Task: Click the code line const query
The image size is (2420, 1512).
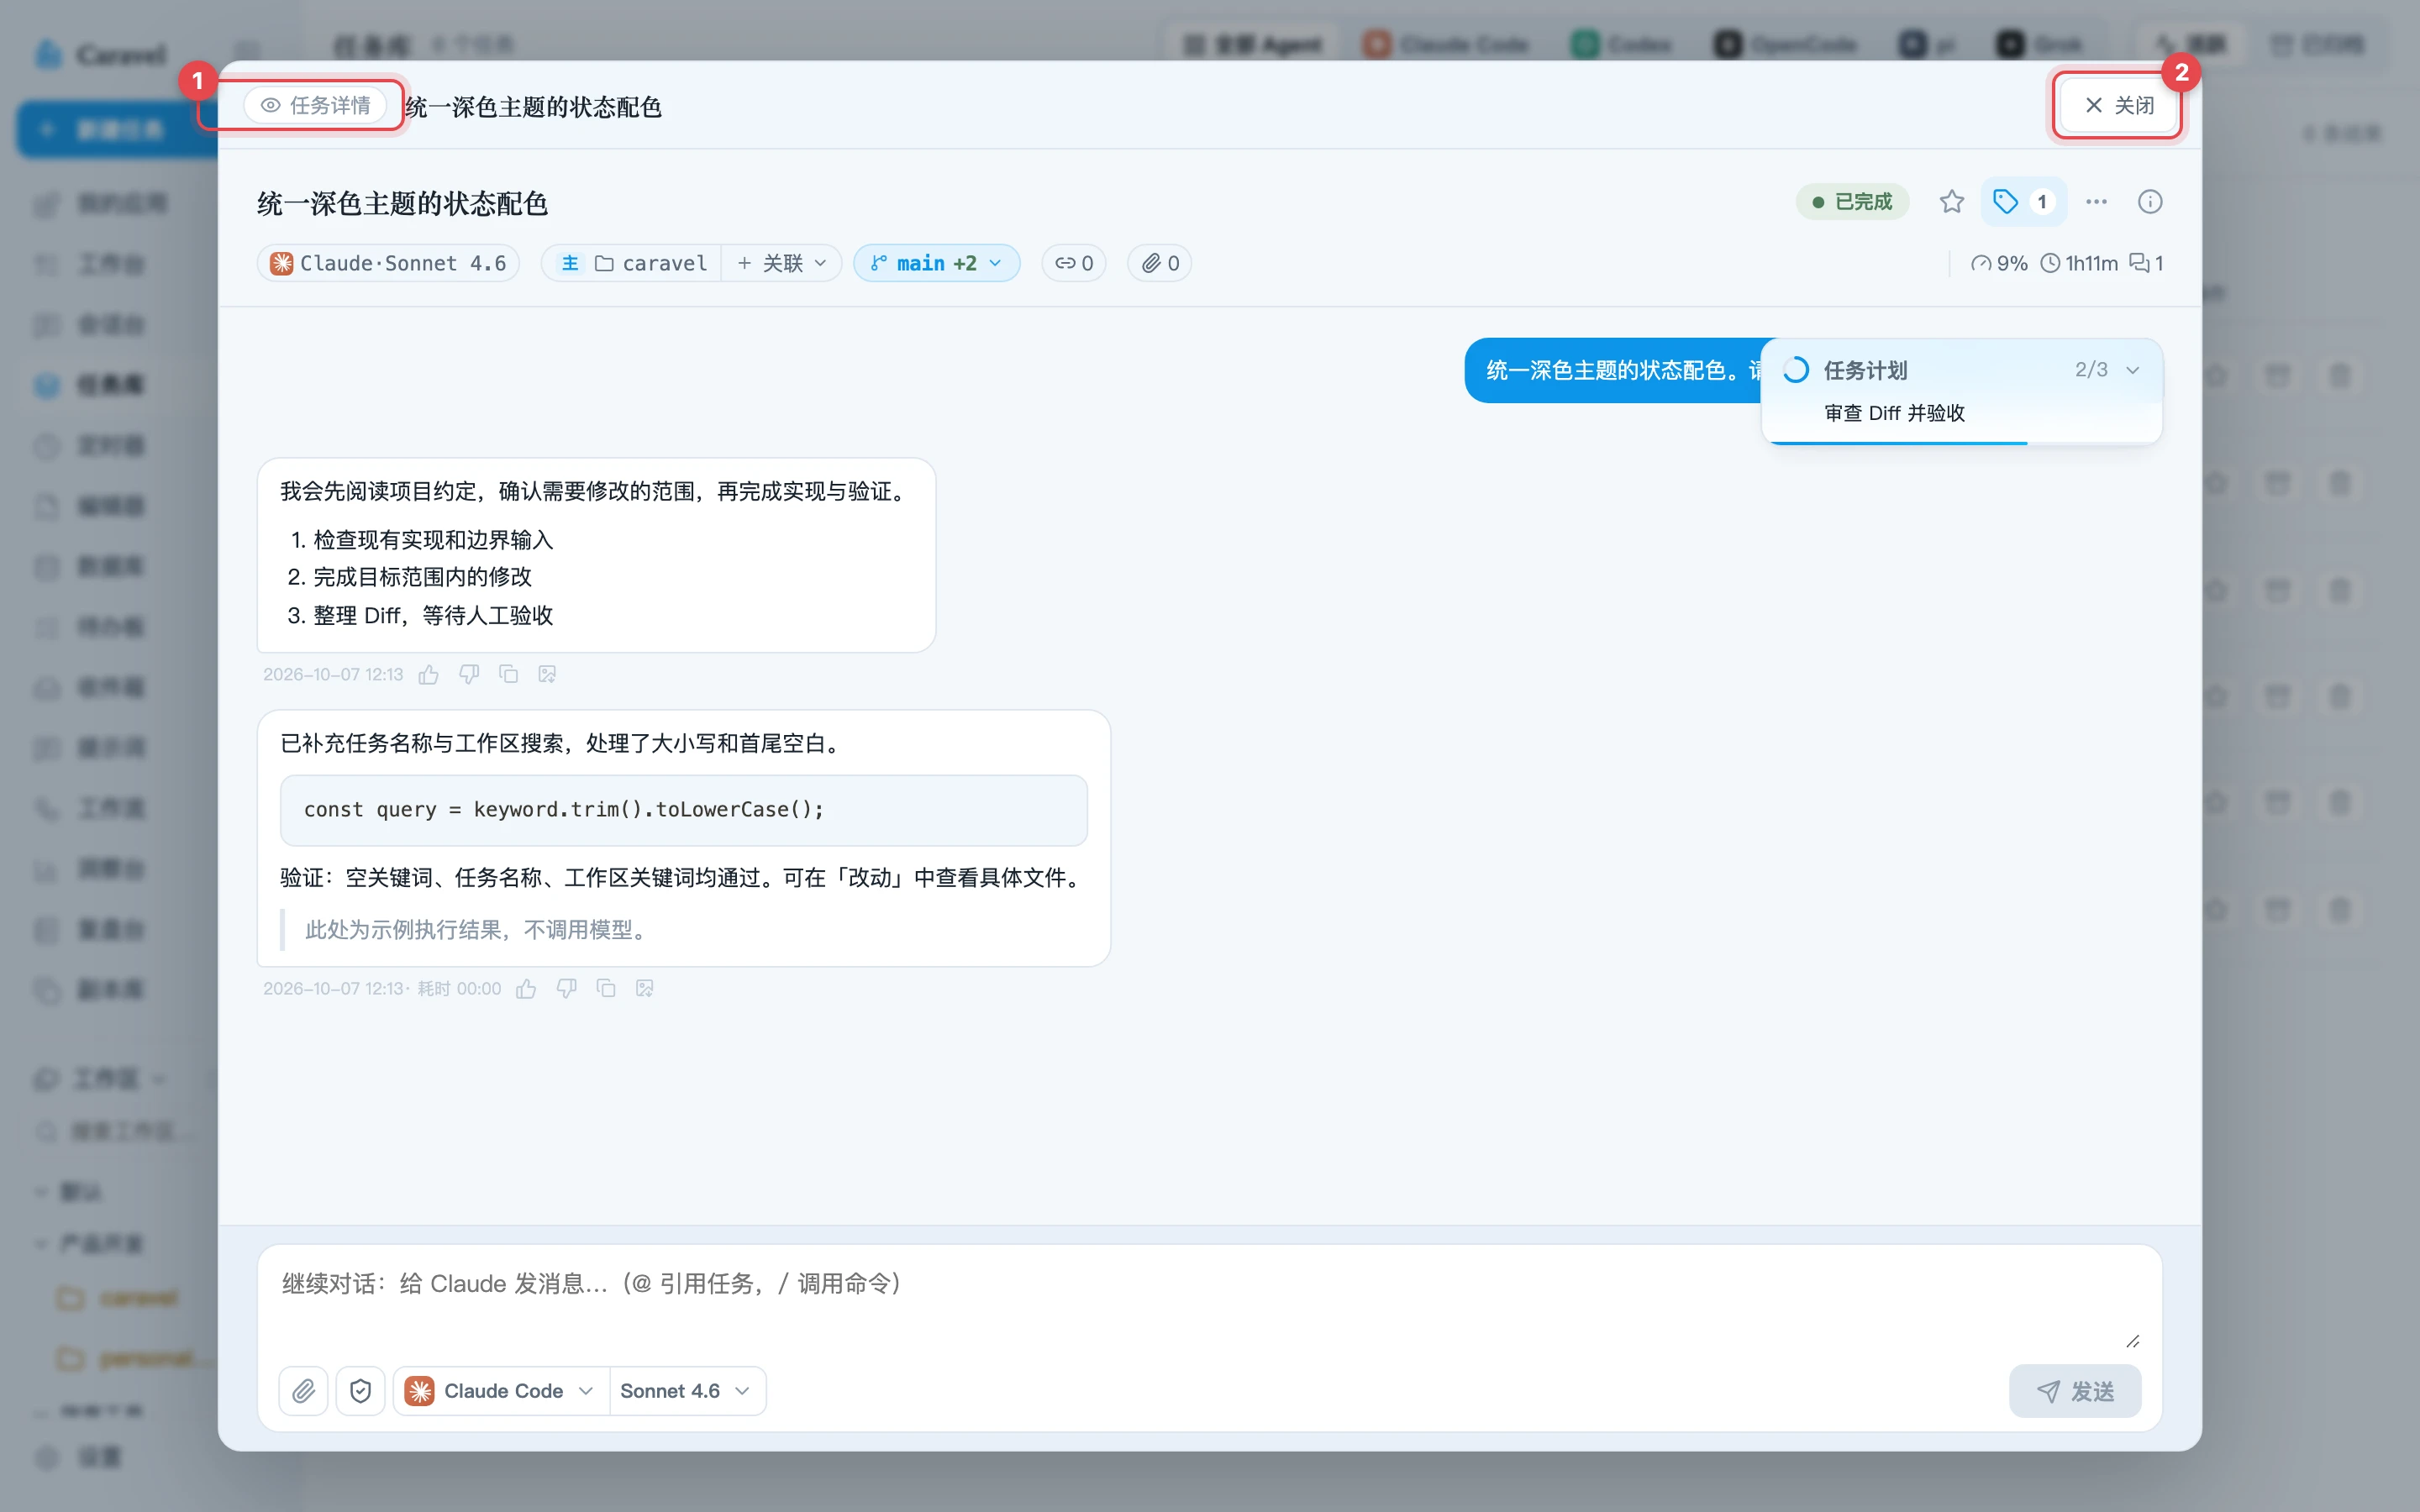Action: click(x=564, y=810)
